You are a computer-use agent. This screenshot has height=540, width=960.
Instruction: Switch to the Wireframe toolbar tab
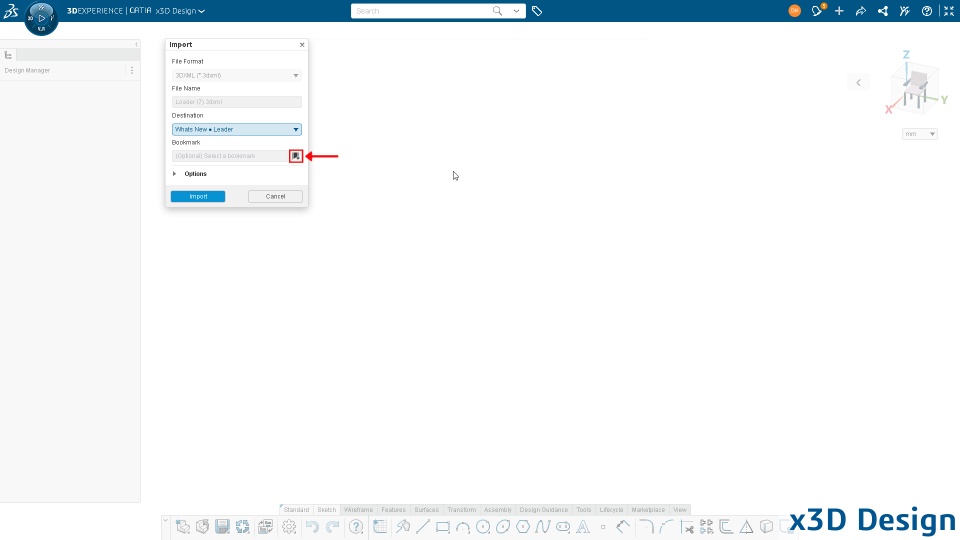point(358,509)
